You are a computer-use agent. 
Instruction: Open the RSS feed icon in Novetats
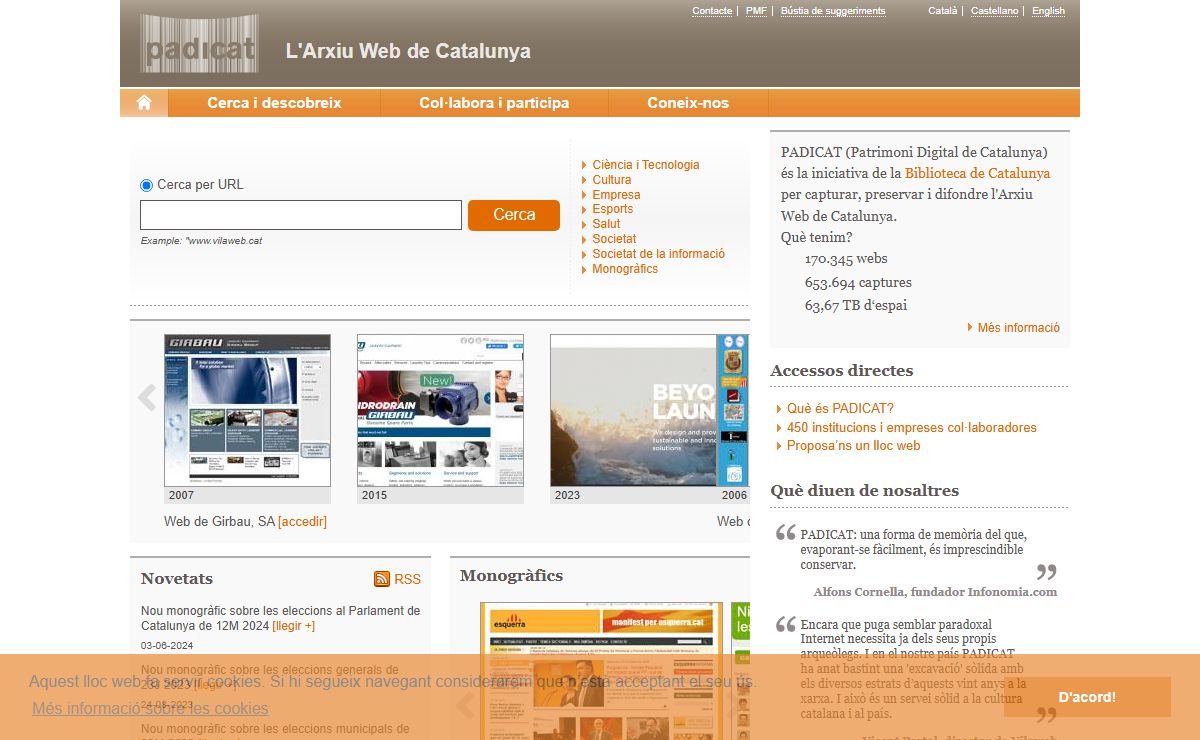[x=382, y=579]
